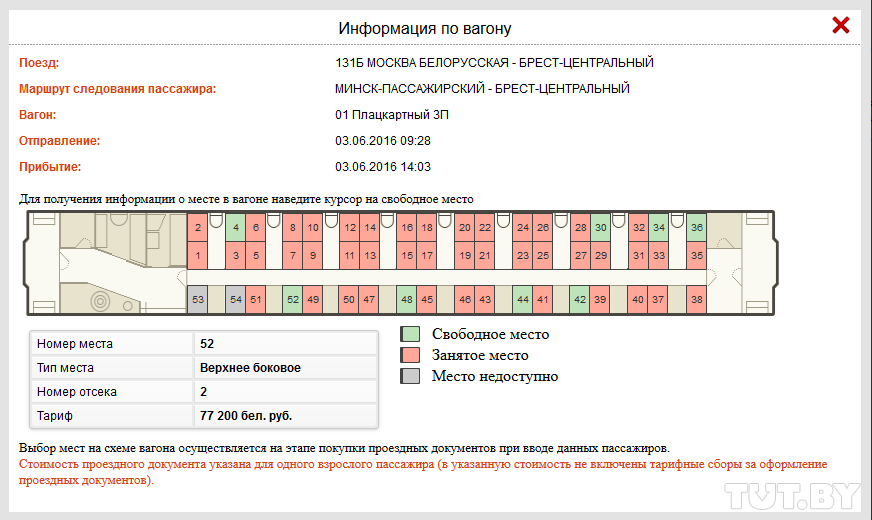
Task: Click occupied seat 20
Action: [464, 228]
